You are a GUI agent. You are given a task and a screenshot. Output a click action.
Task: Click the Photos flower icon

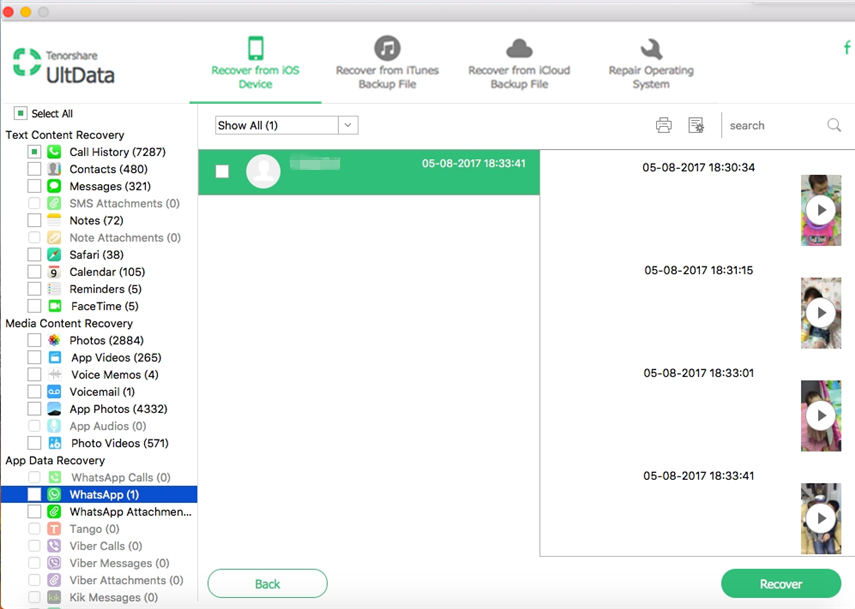54,340
